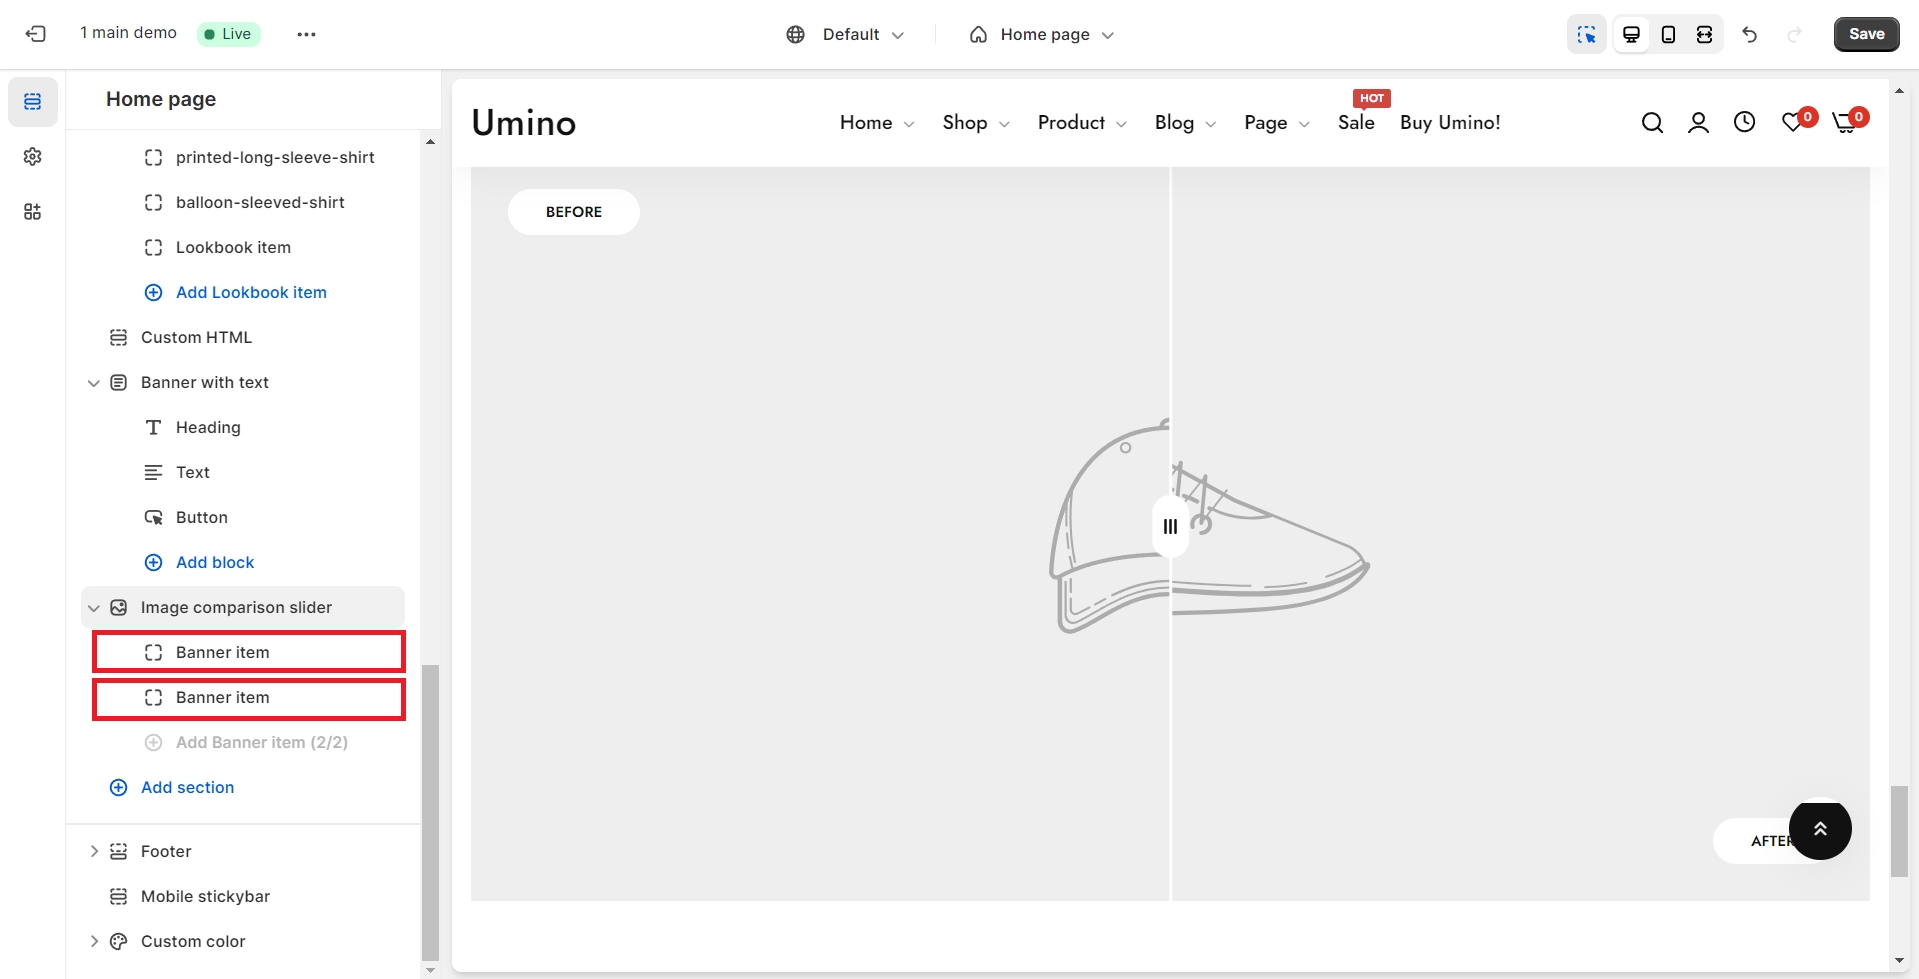The width and height of the screenshot is (1919, 979).
Task: Open the Blog menu in store navigation
Action: (1184, 123)
